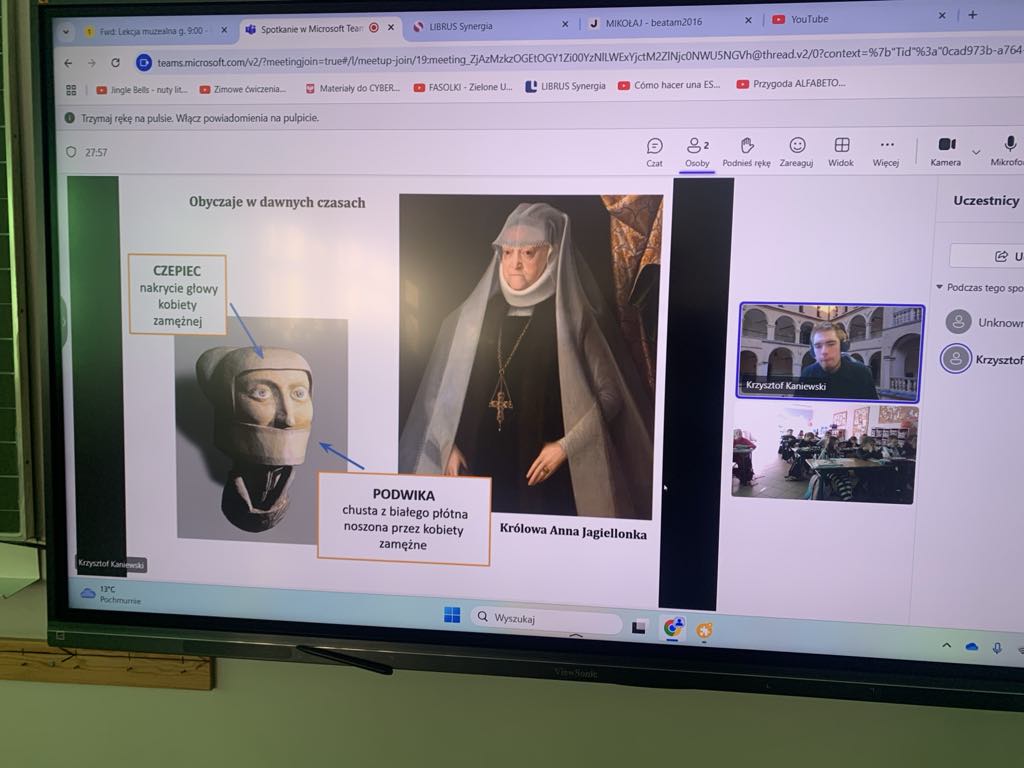Click the site information icon in the address bar

point(143,63)
